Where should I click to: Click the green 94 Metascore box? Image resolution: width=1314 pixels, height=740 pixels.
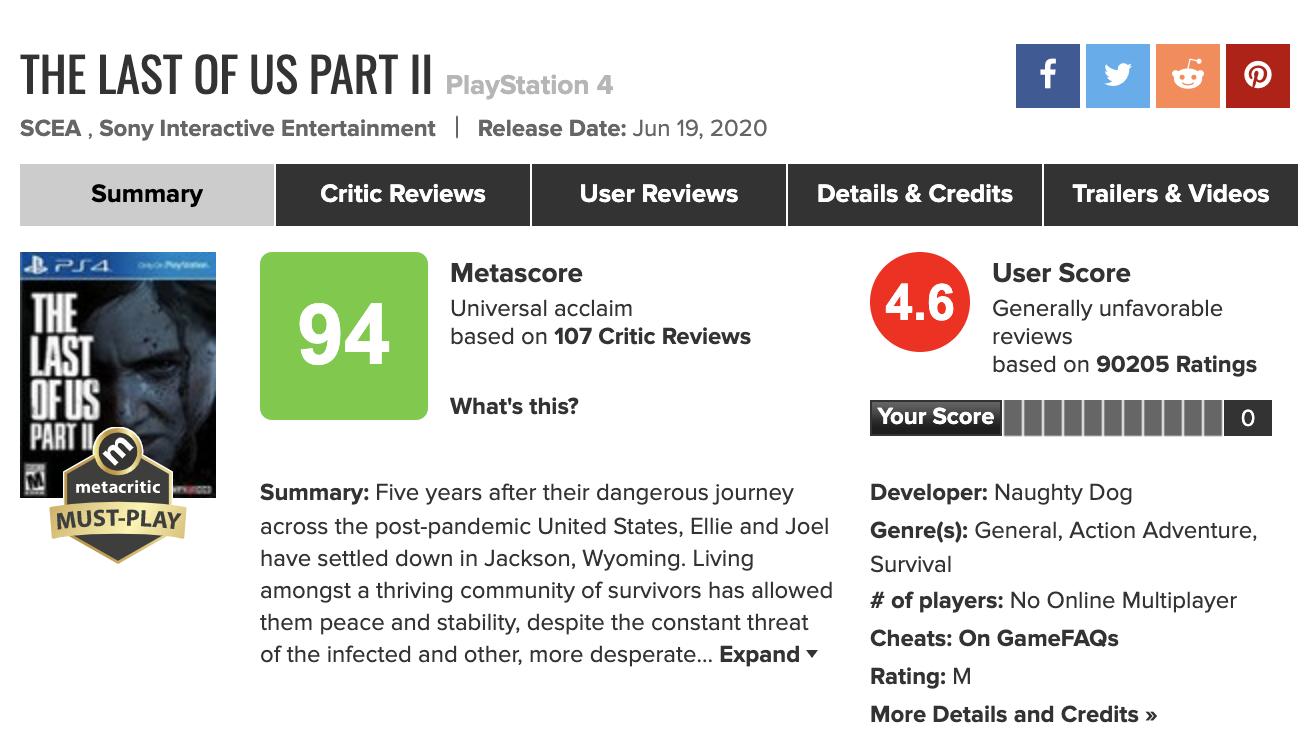(343, 336)
